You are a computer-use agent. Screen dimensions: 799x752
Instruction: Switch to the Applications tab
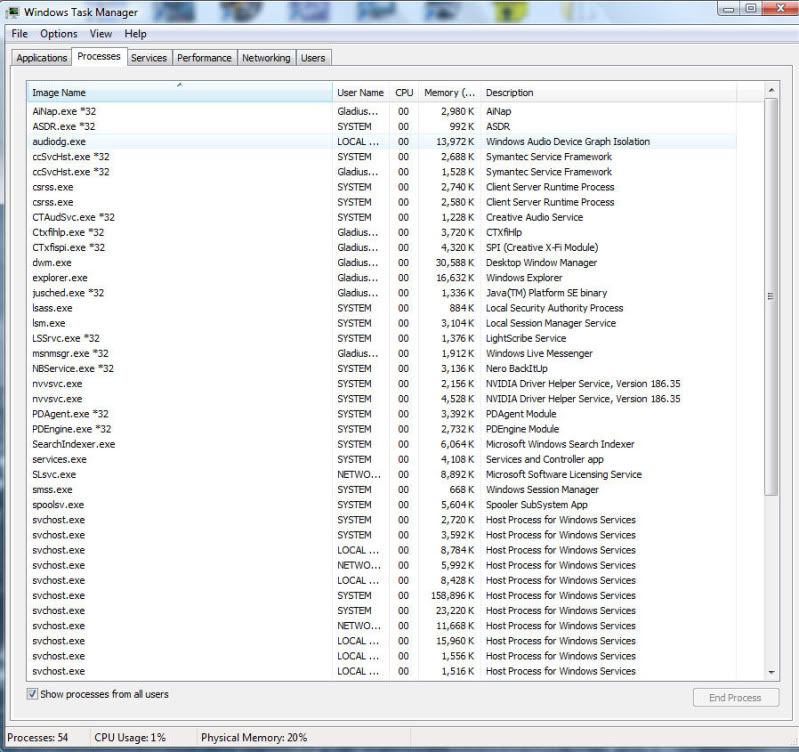click(42, 58)
